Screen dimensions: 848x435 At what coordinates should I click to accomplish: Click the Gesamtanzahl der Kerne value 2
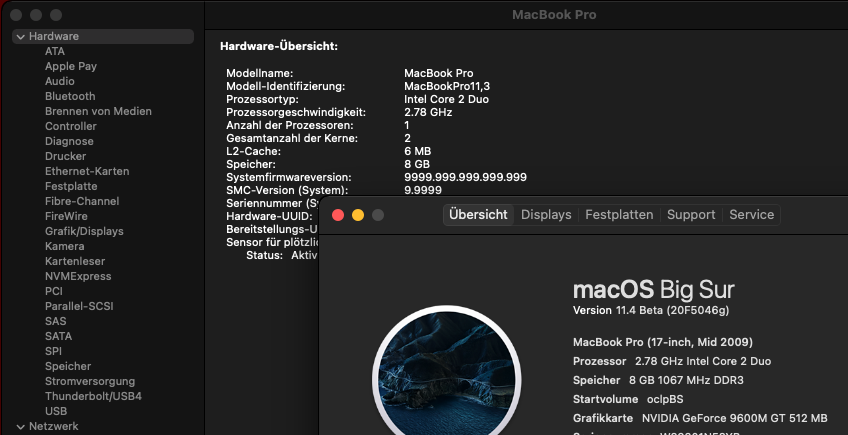click(x=407, y=139)
